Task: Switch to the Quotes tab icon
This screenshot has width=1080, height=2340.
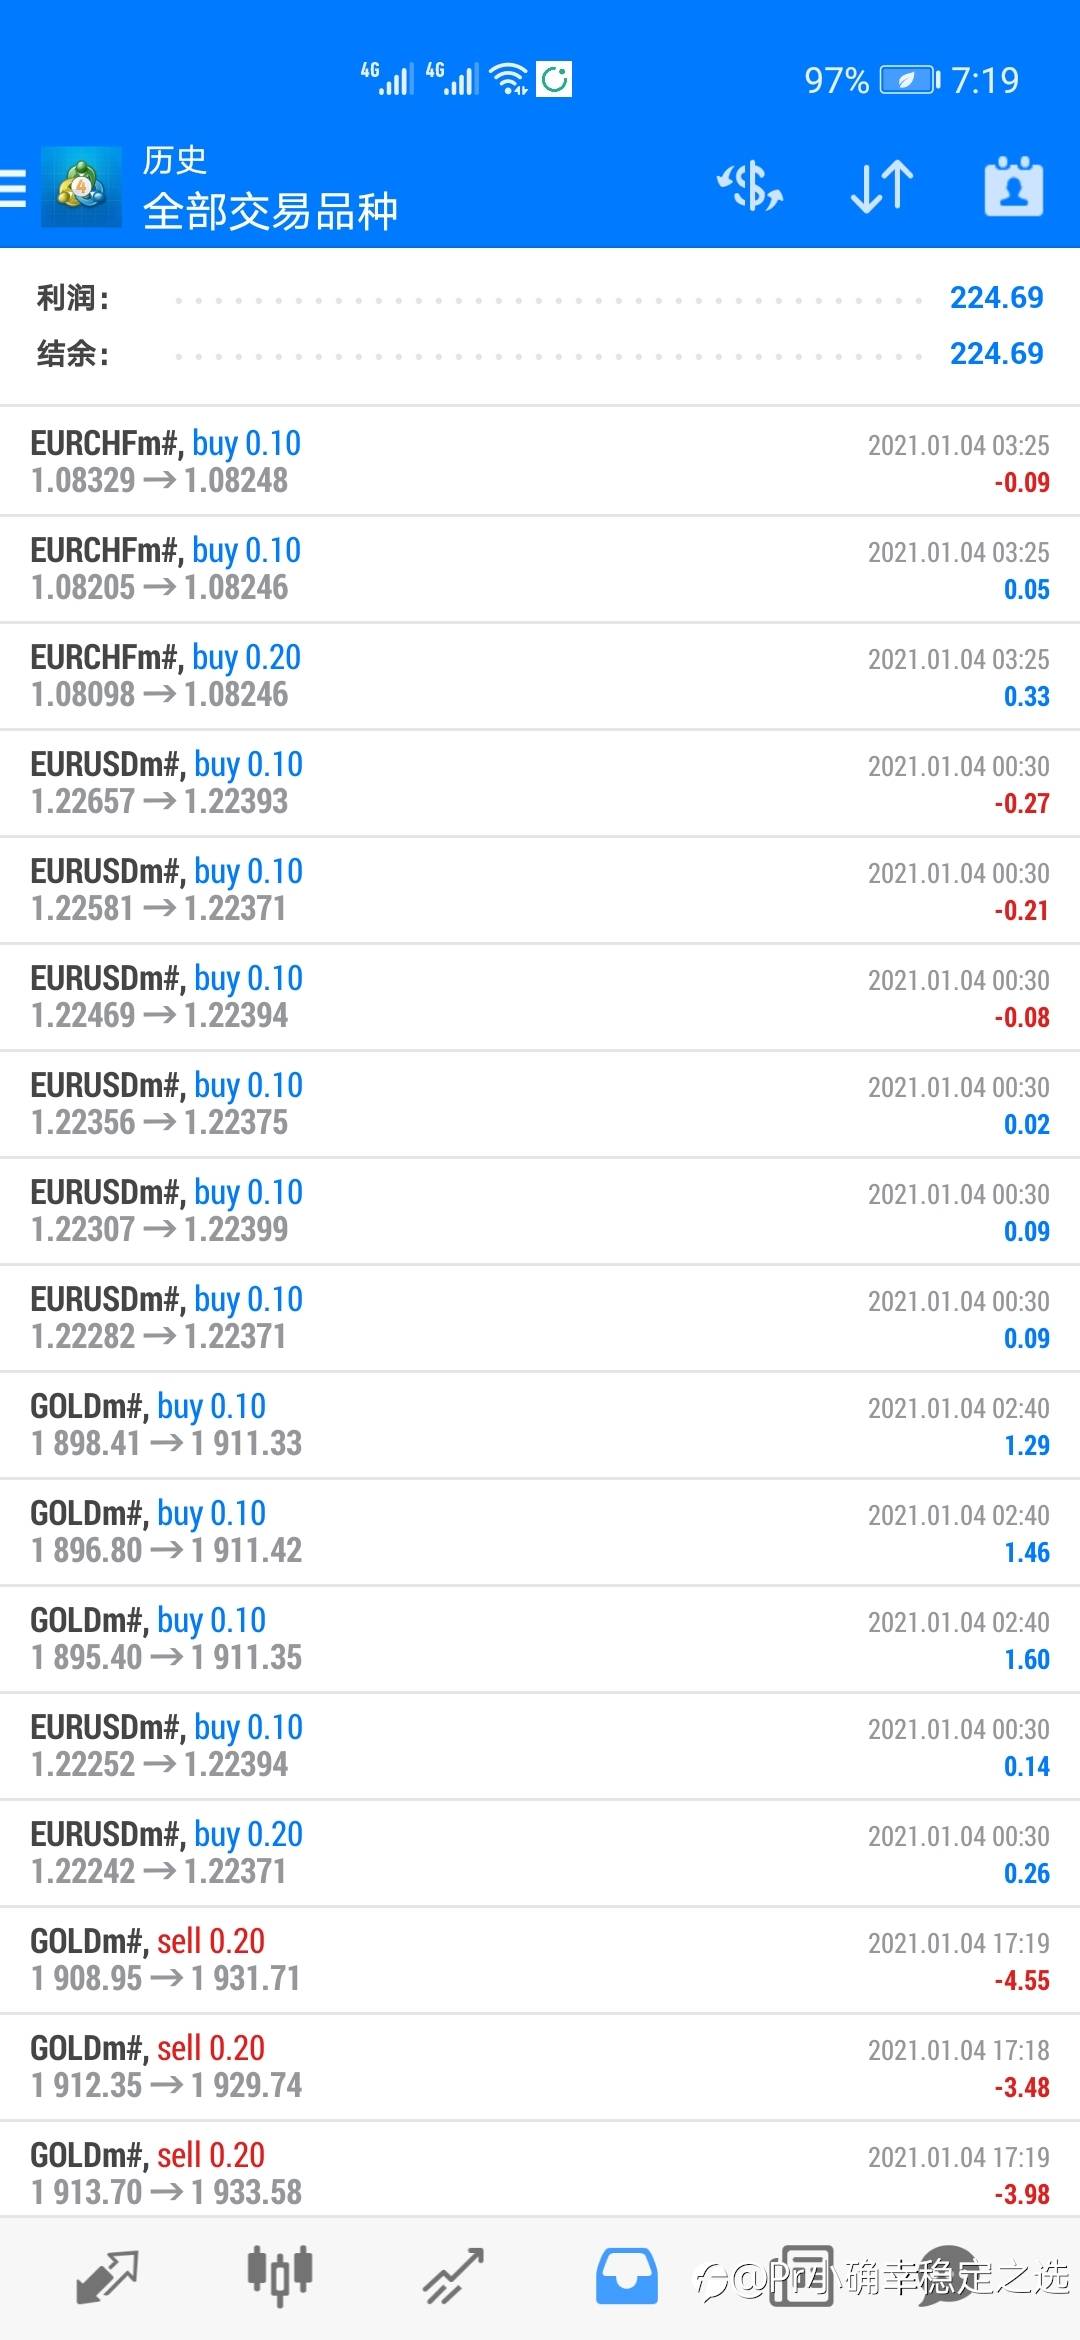Action: [107, 2276]
